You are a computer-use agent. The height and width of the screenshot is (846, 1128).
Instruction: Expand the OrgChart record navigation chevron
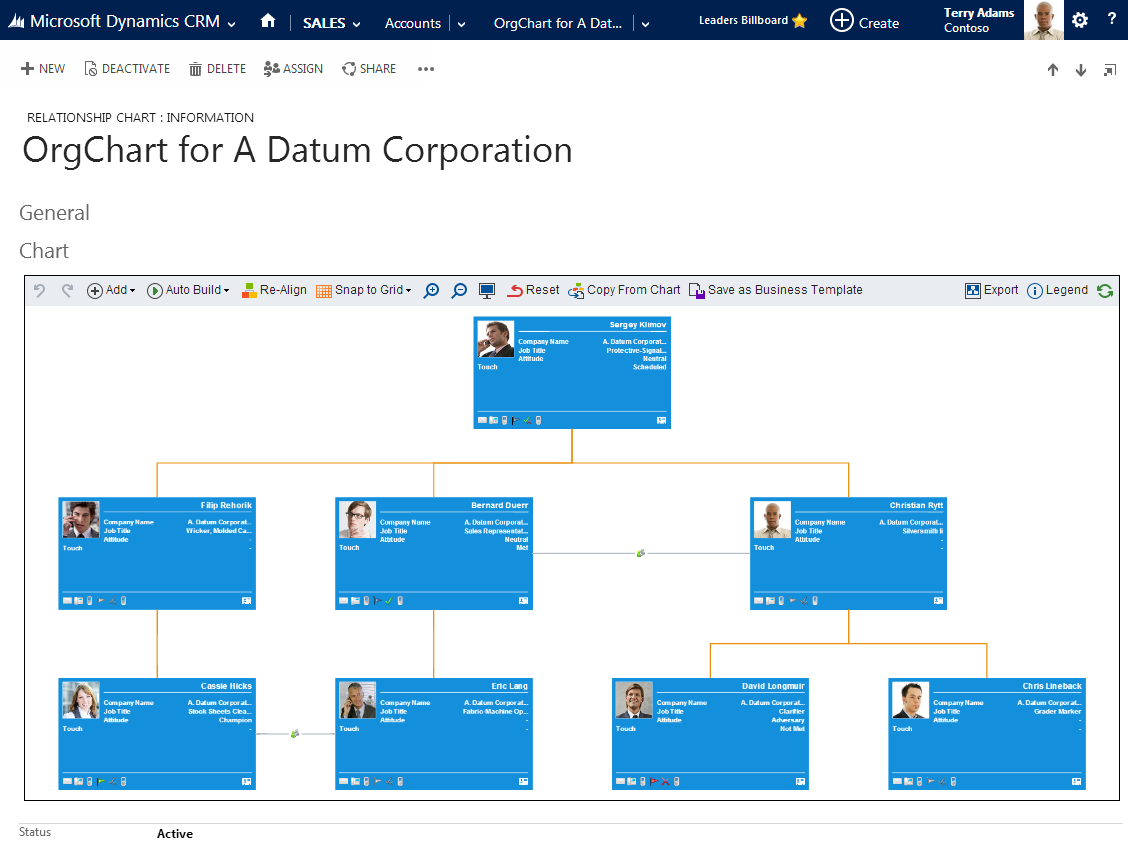(x=645, y=24)
